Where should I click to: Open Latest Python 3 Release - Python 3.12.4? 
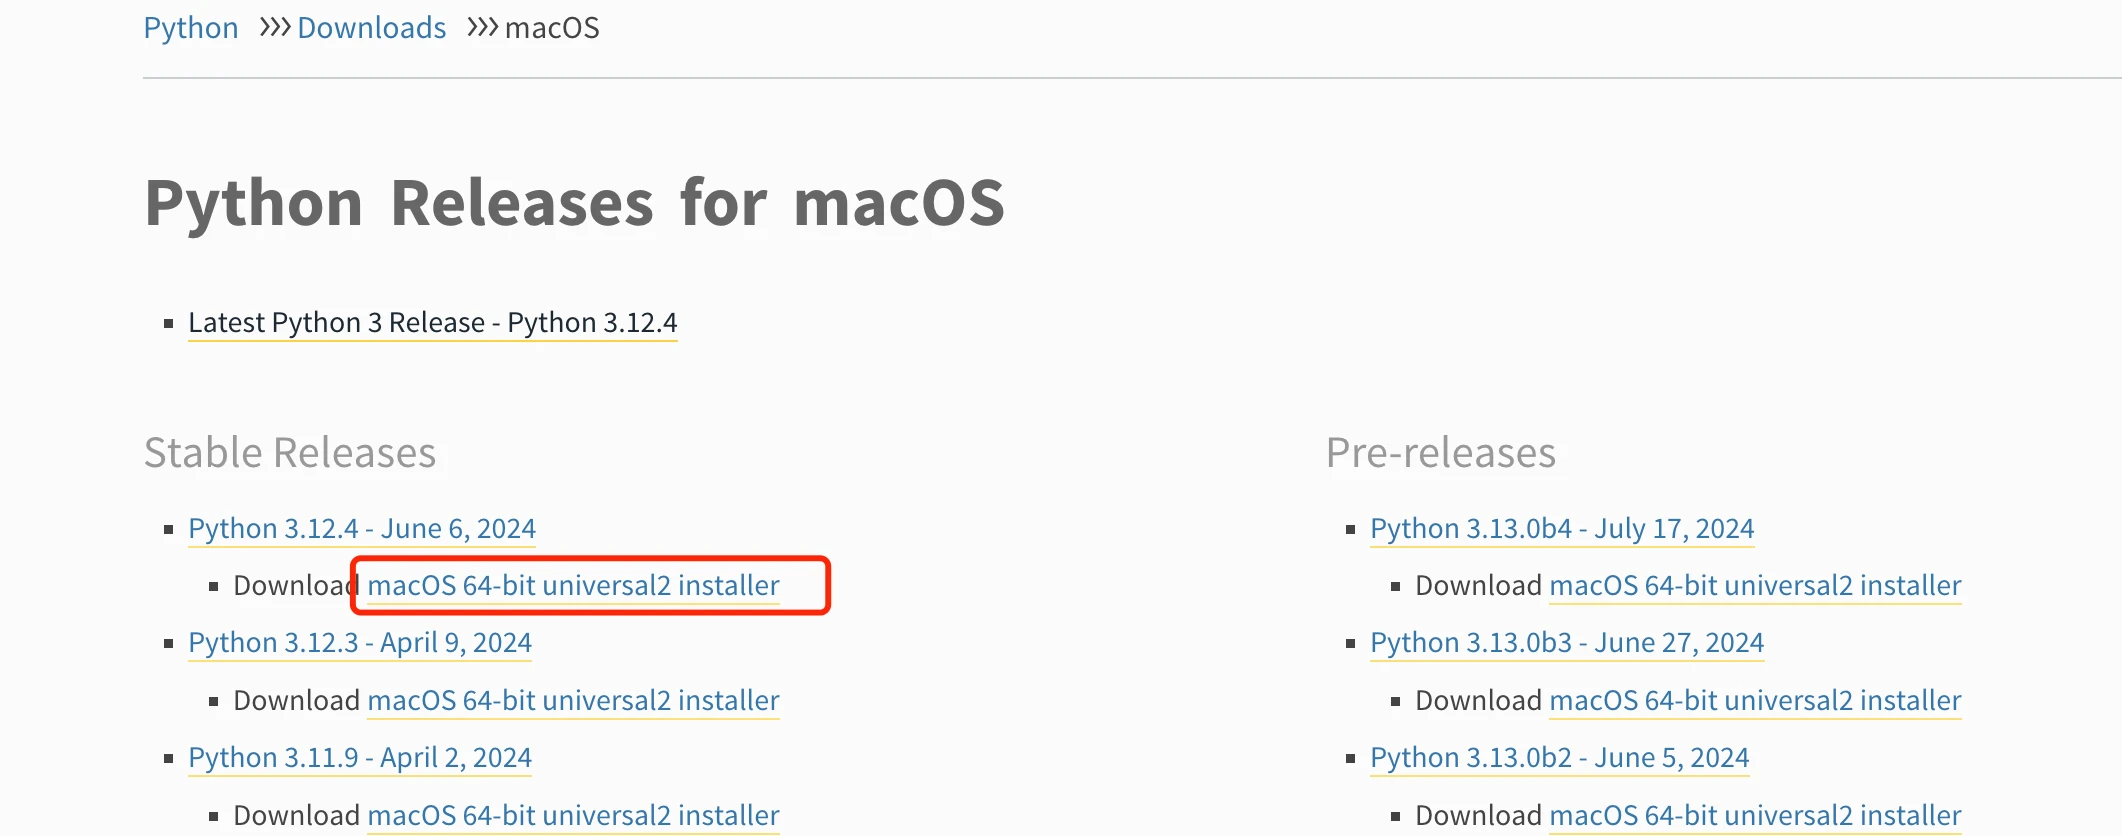[432, 322]
